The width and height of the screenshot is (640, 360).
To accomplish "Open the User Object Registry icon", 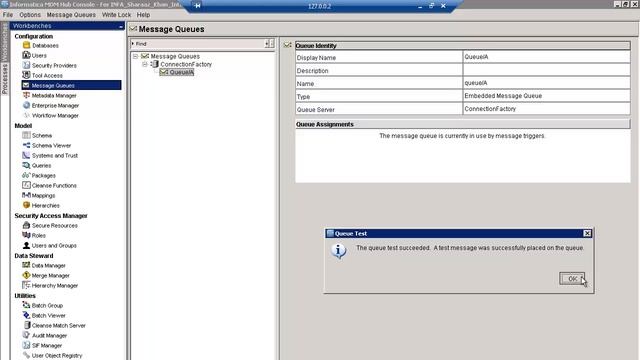I will 27,355.
